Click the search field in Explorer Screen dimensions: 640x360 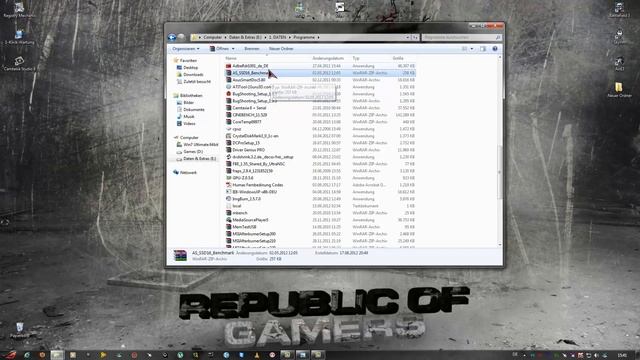462,37
